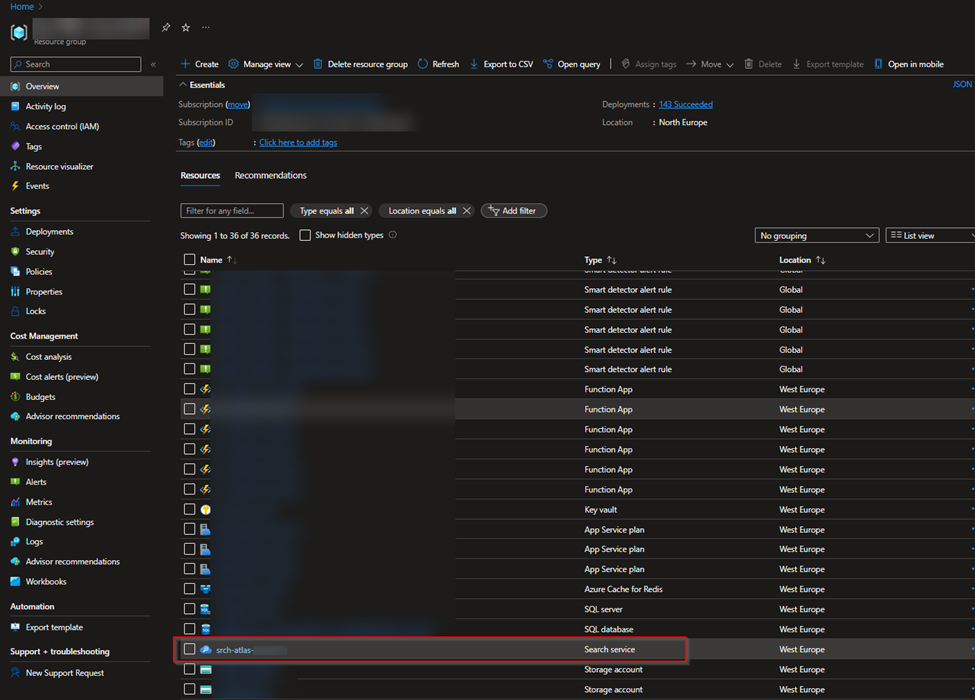Open Activity log menu item
975x700 pixels.
(x=46, y=107)
